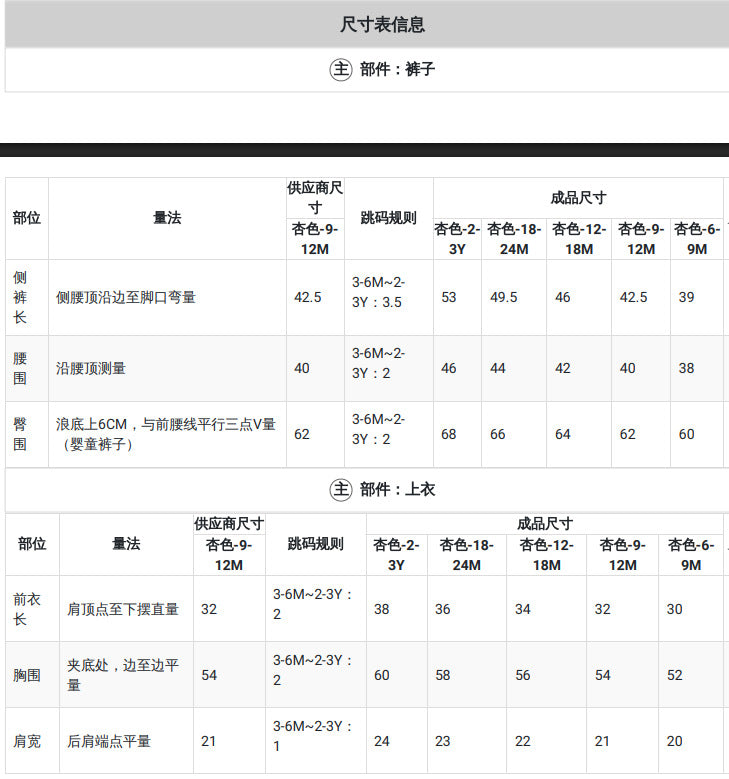Viewport: 729px width, 779px height.
Task: Select the 尺寸表信息 header bar
Action: 367,24
